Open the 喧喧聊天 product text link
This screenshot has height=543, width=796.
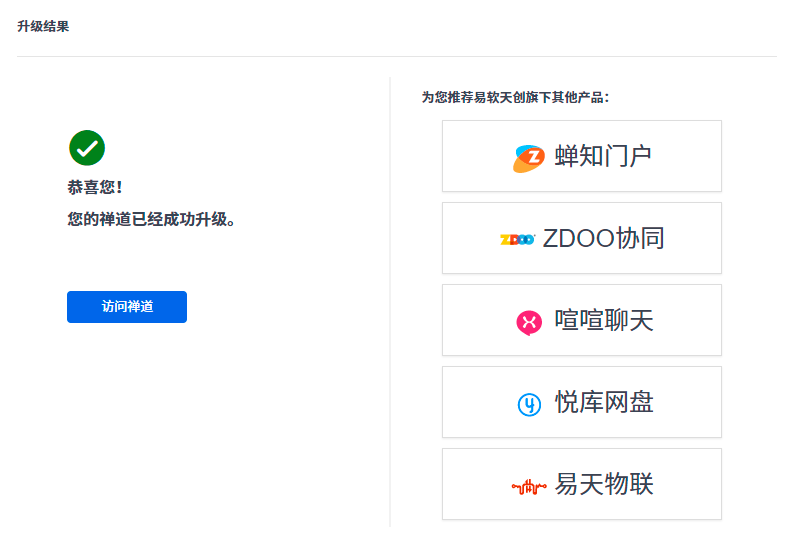pyautogui.click(x=603, y=320)
